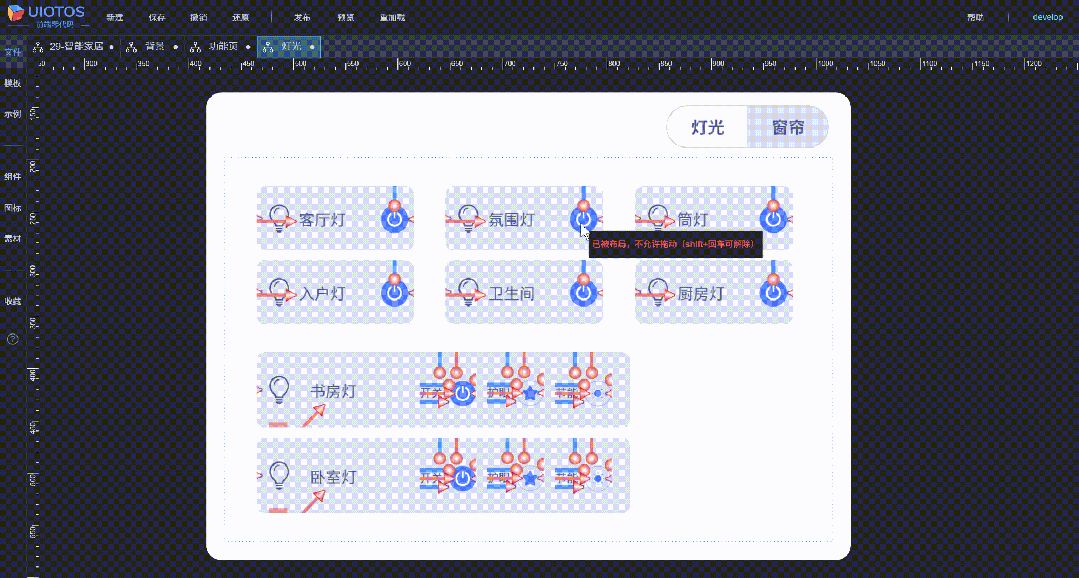Click the 保存 button in the top toolbar

pos(156,17)
